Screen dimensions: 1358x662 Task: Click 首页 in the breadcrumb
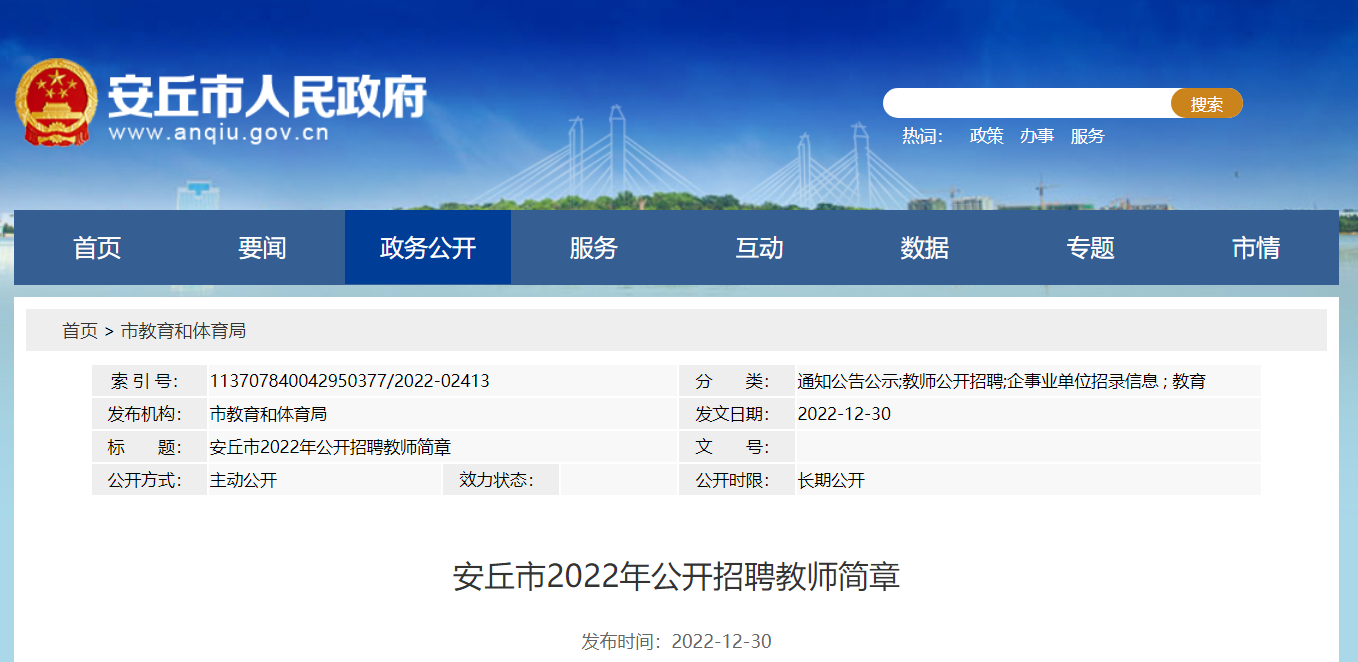coord(80,331)
